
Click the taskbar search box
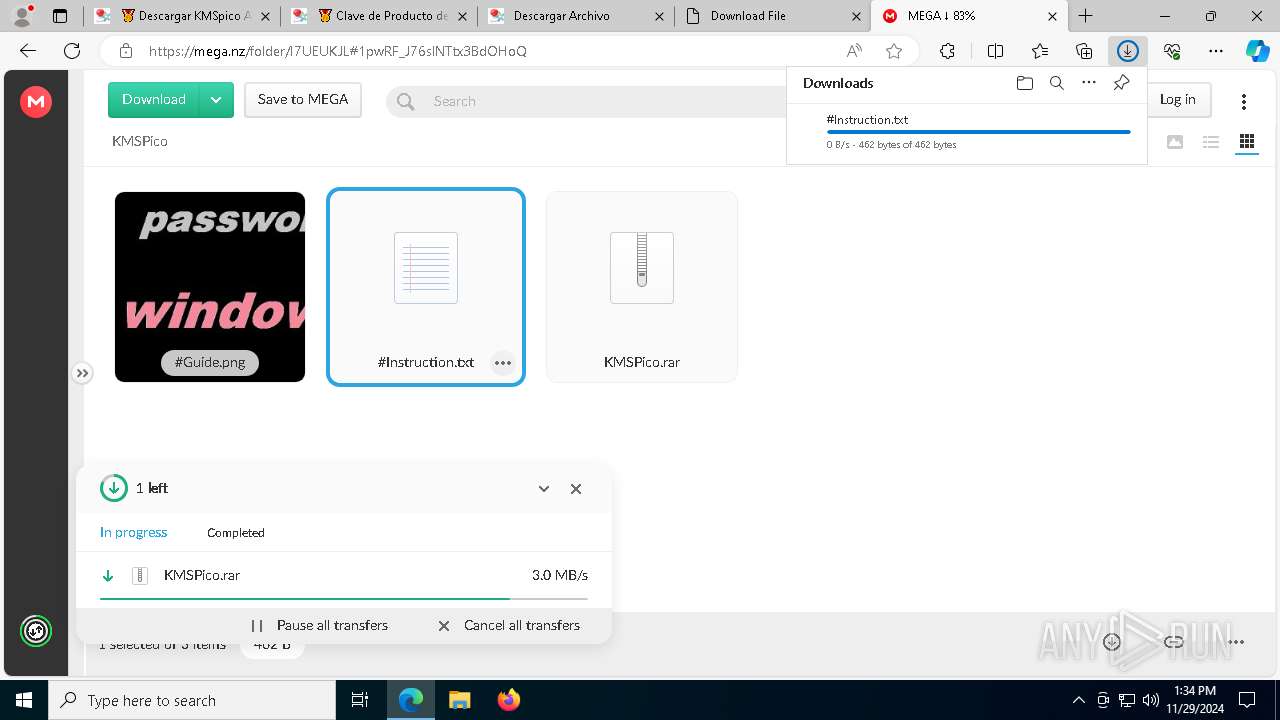[x=192, y=700]
